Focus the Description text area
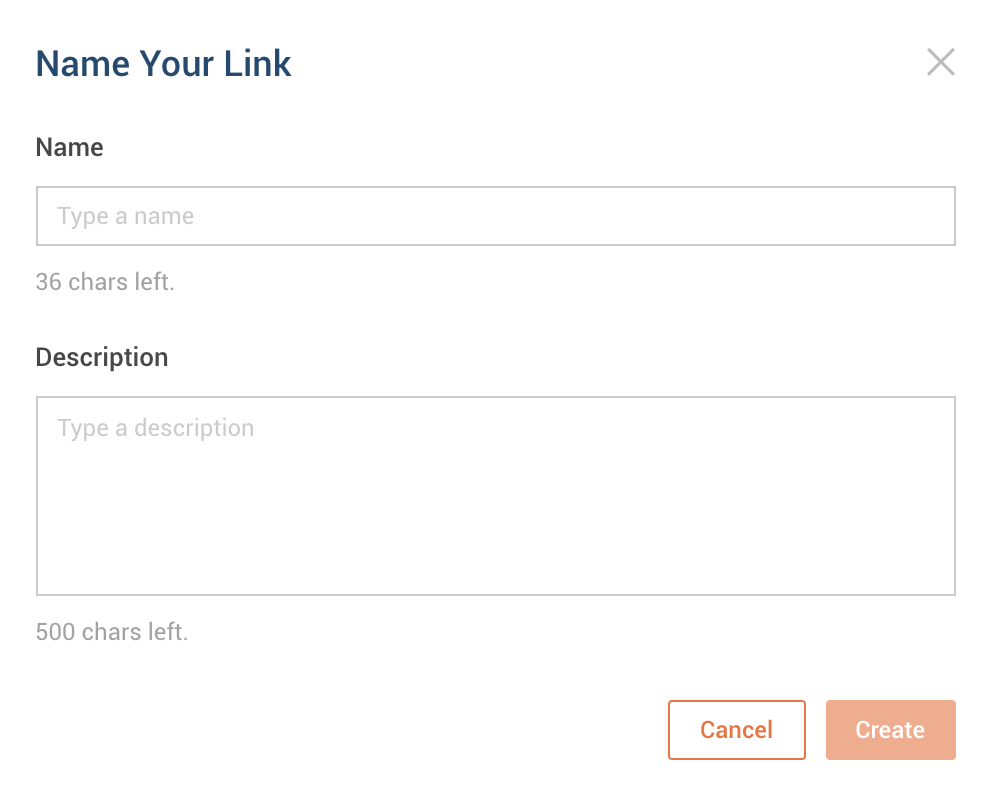The height and width of the screenshot is (786, 990). click(495, 496)
